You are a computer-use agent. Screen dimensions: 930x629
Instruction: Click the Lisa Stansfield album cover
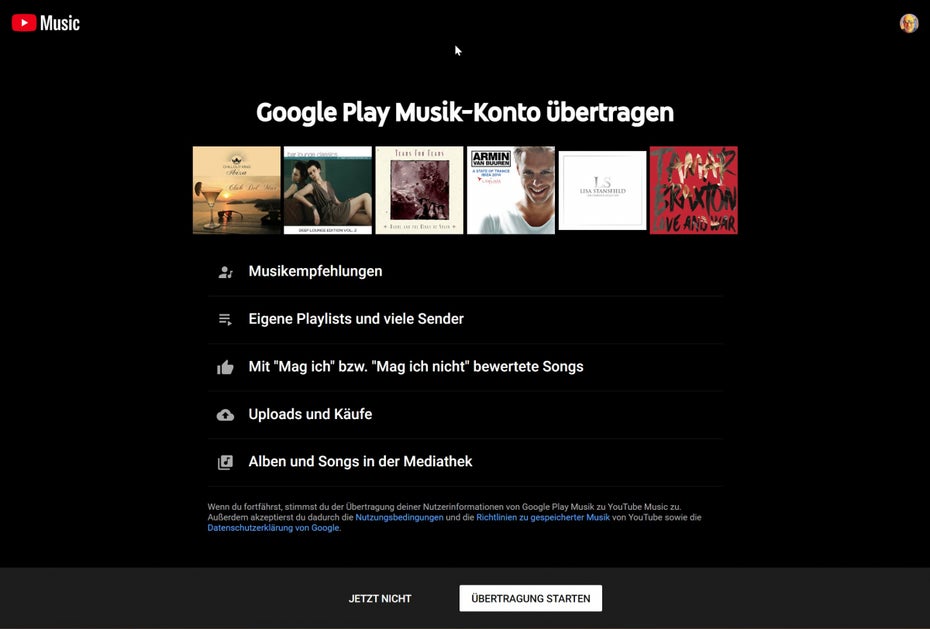[602, 190]
